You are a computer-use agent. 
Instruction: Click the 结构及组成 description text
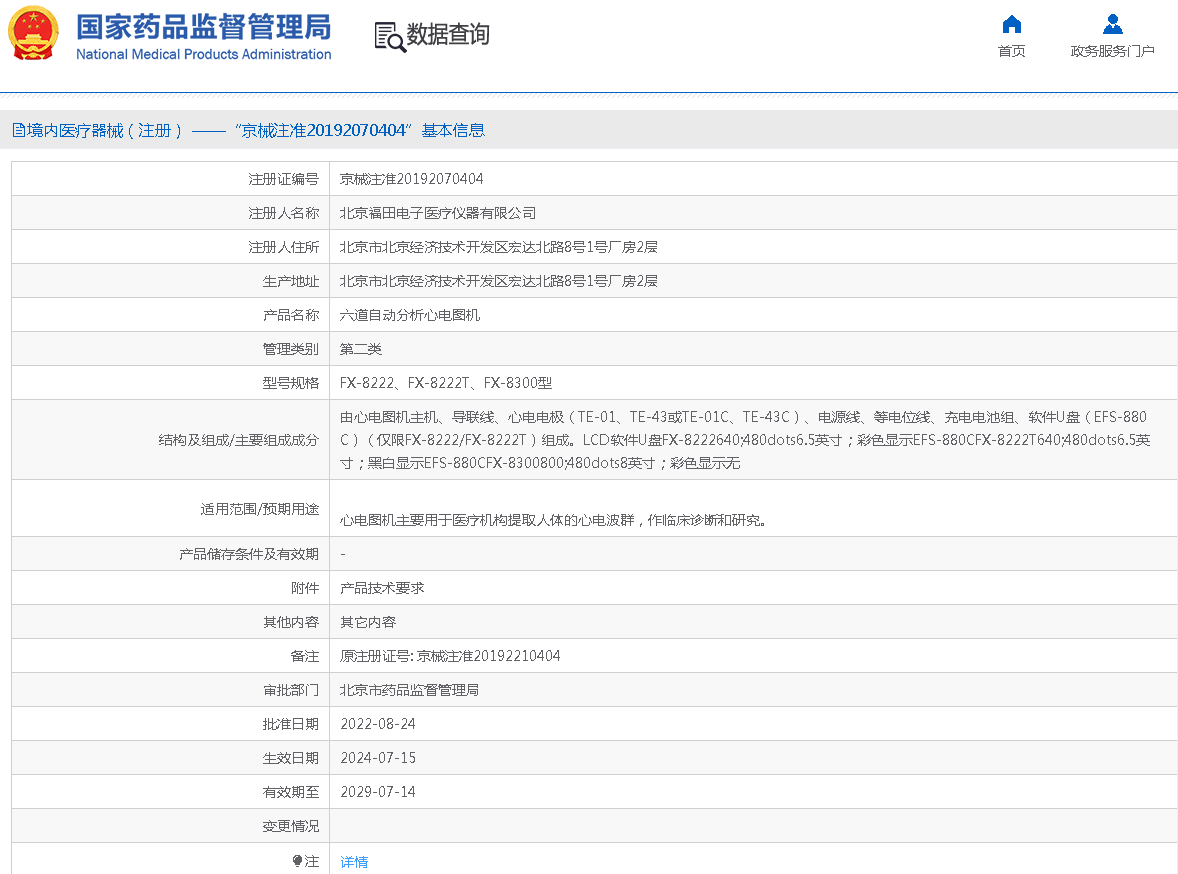point(745,440)
